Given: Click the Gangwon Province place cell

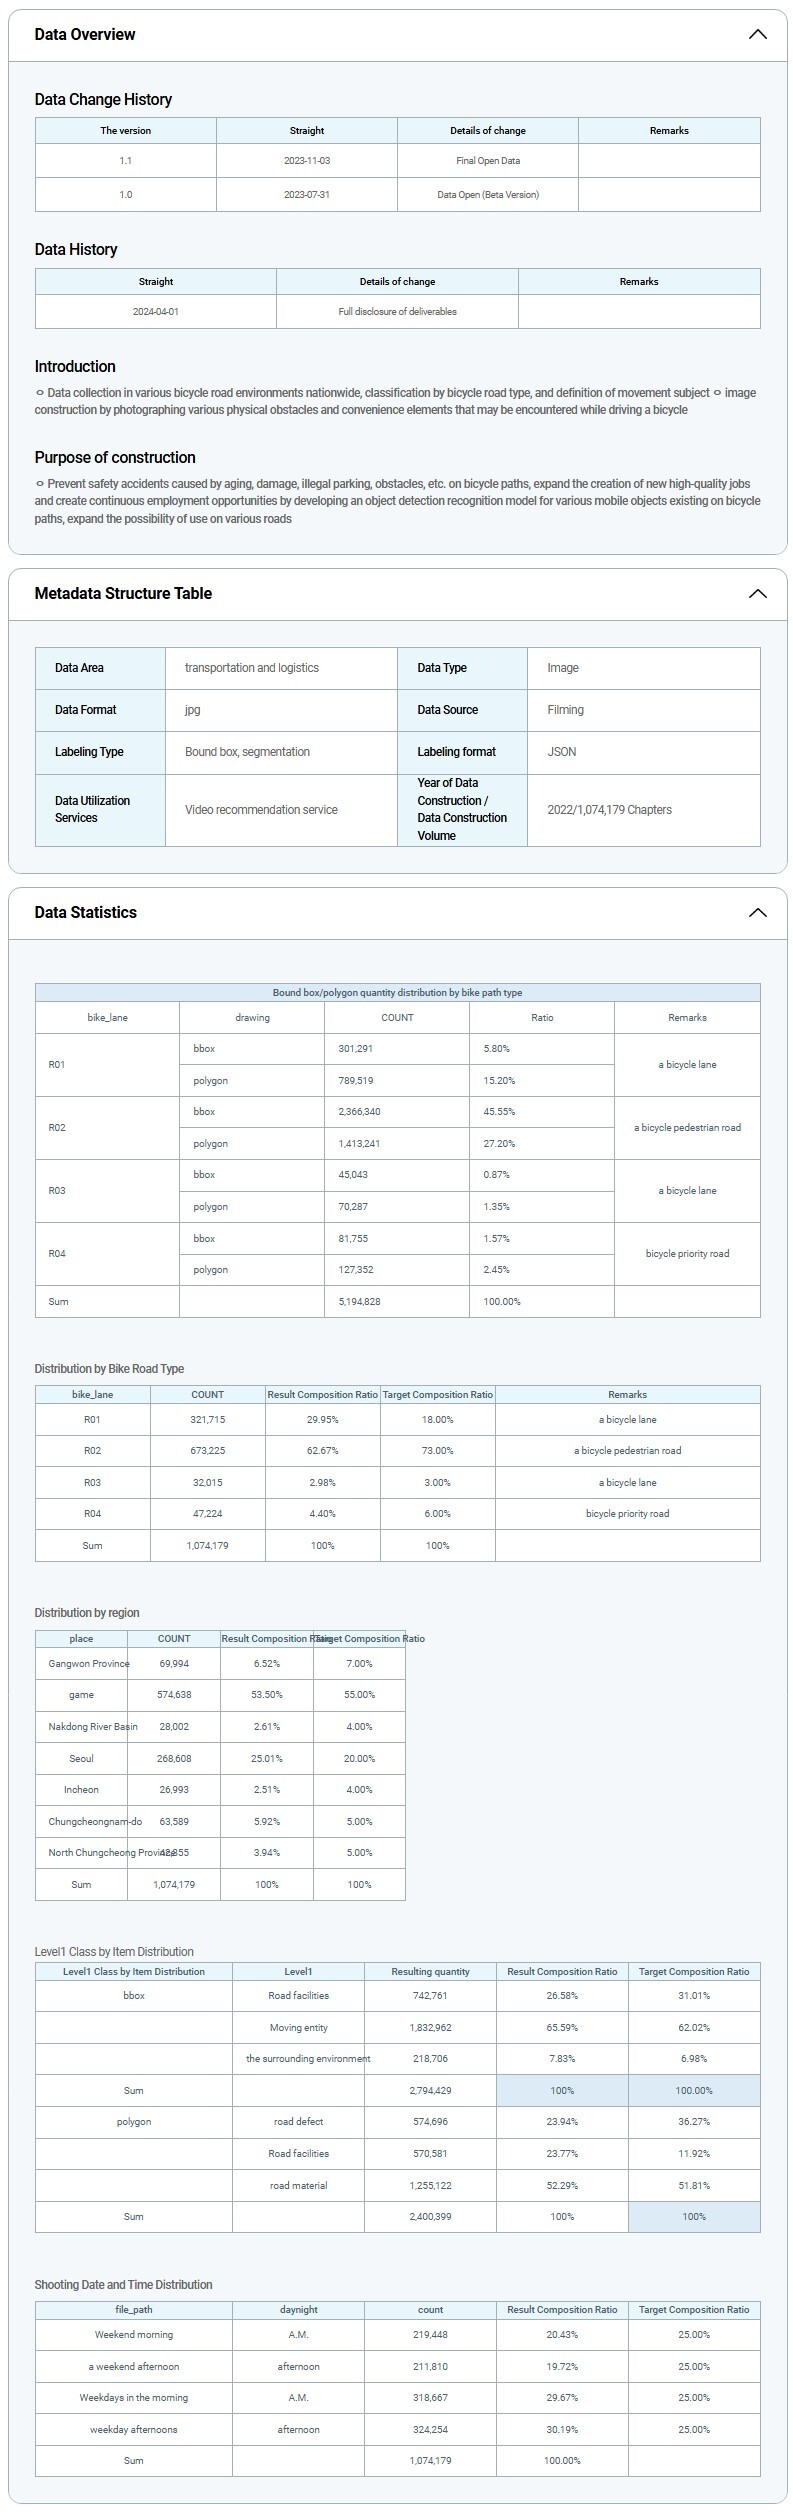Looking at the screenshot, I should 82,1664.
